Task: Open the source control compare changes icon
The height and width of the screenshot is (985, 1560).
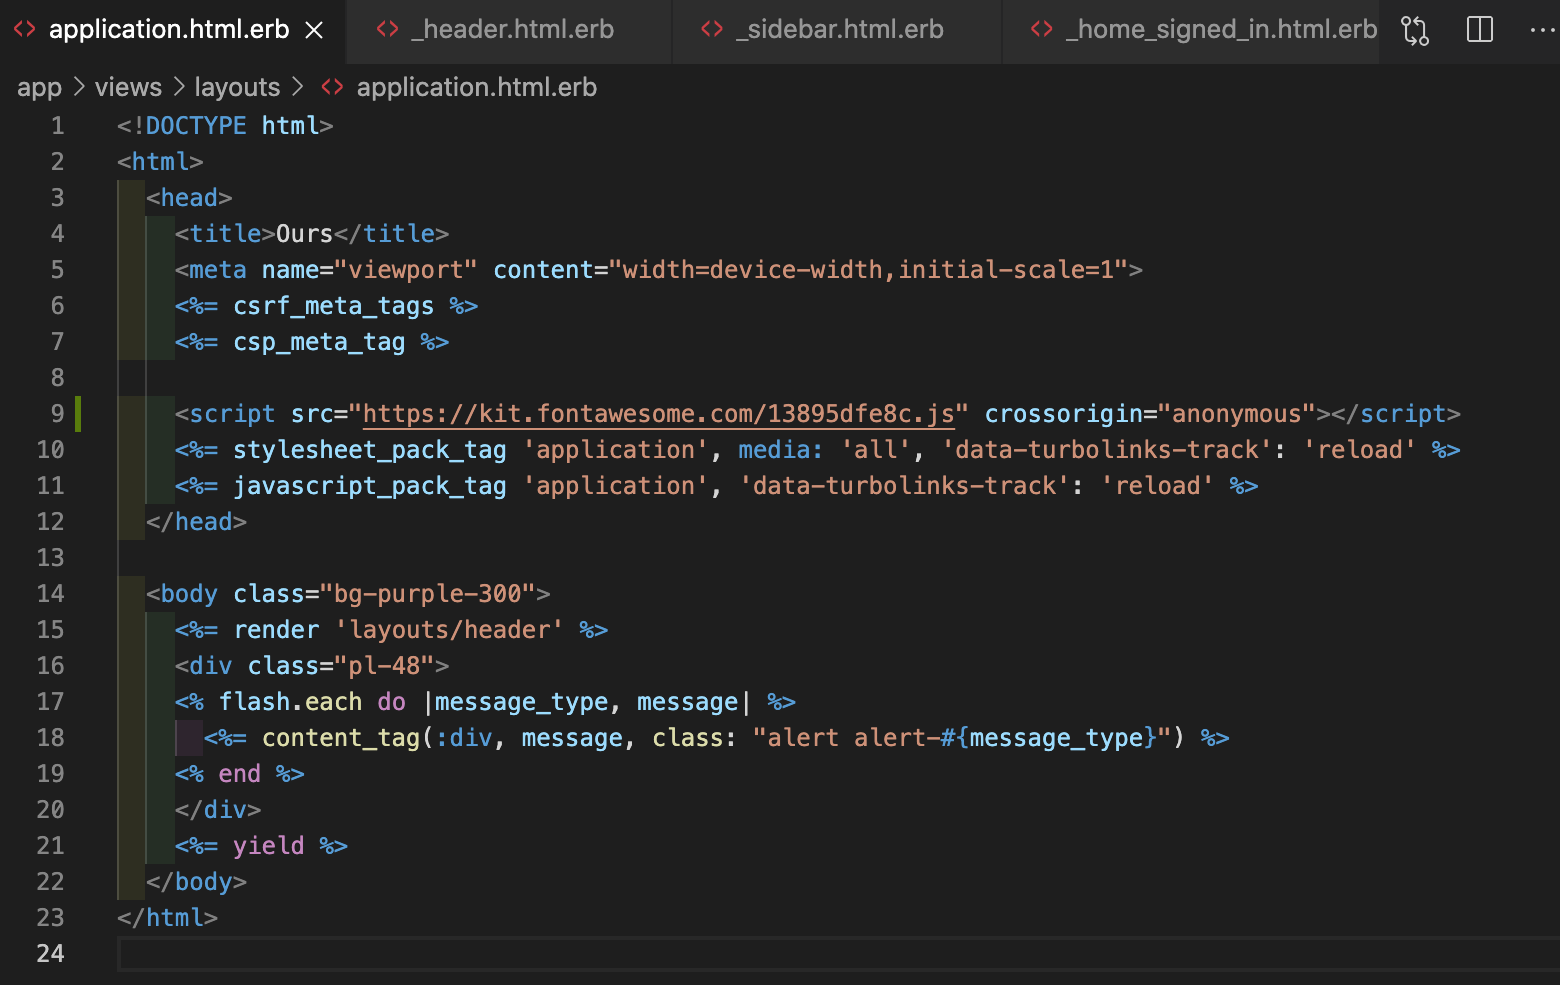Action: 1415,30
